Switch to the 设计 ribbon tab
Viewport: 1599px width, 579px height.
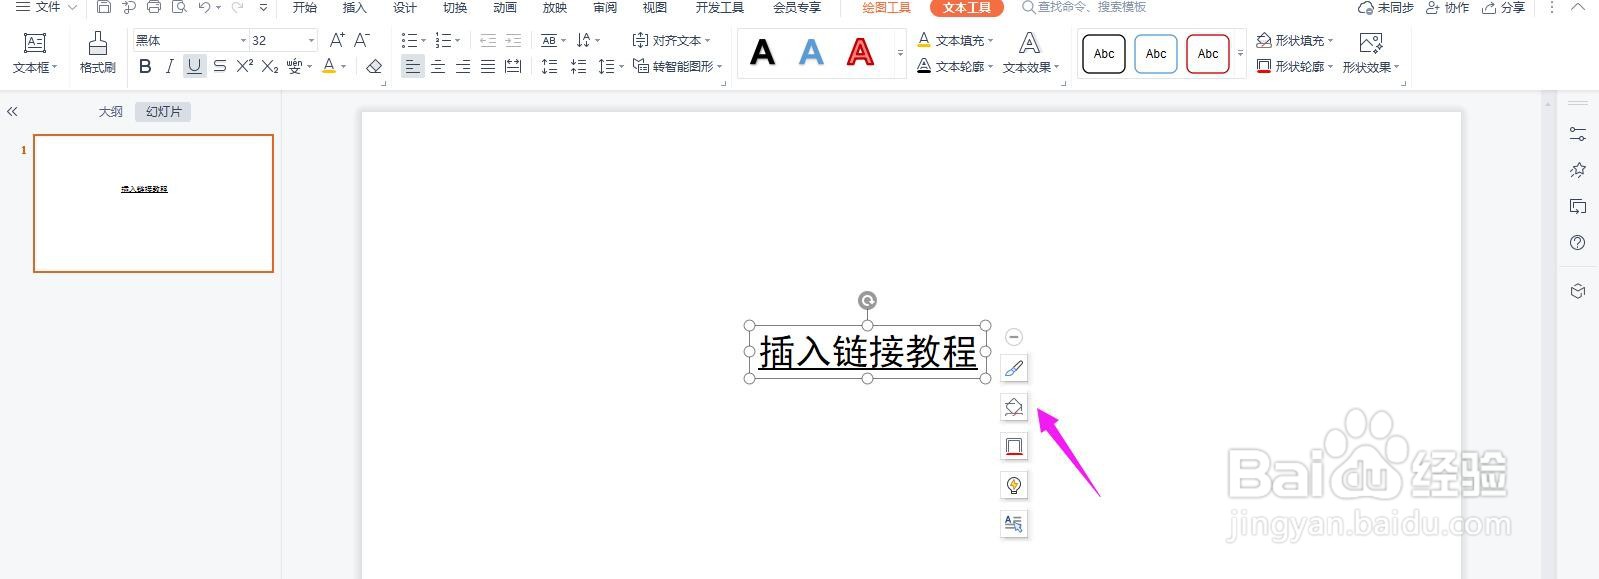(x=405, y=7)
